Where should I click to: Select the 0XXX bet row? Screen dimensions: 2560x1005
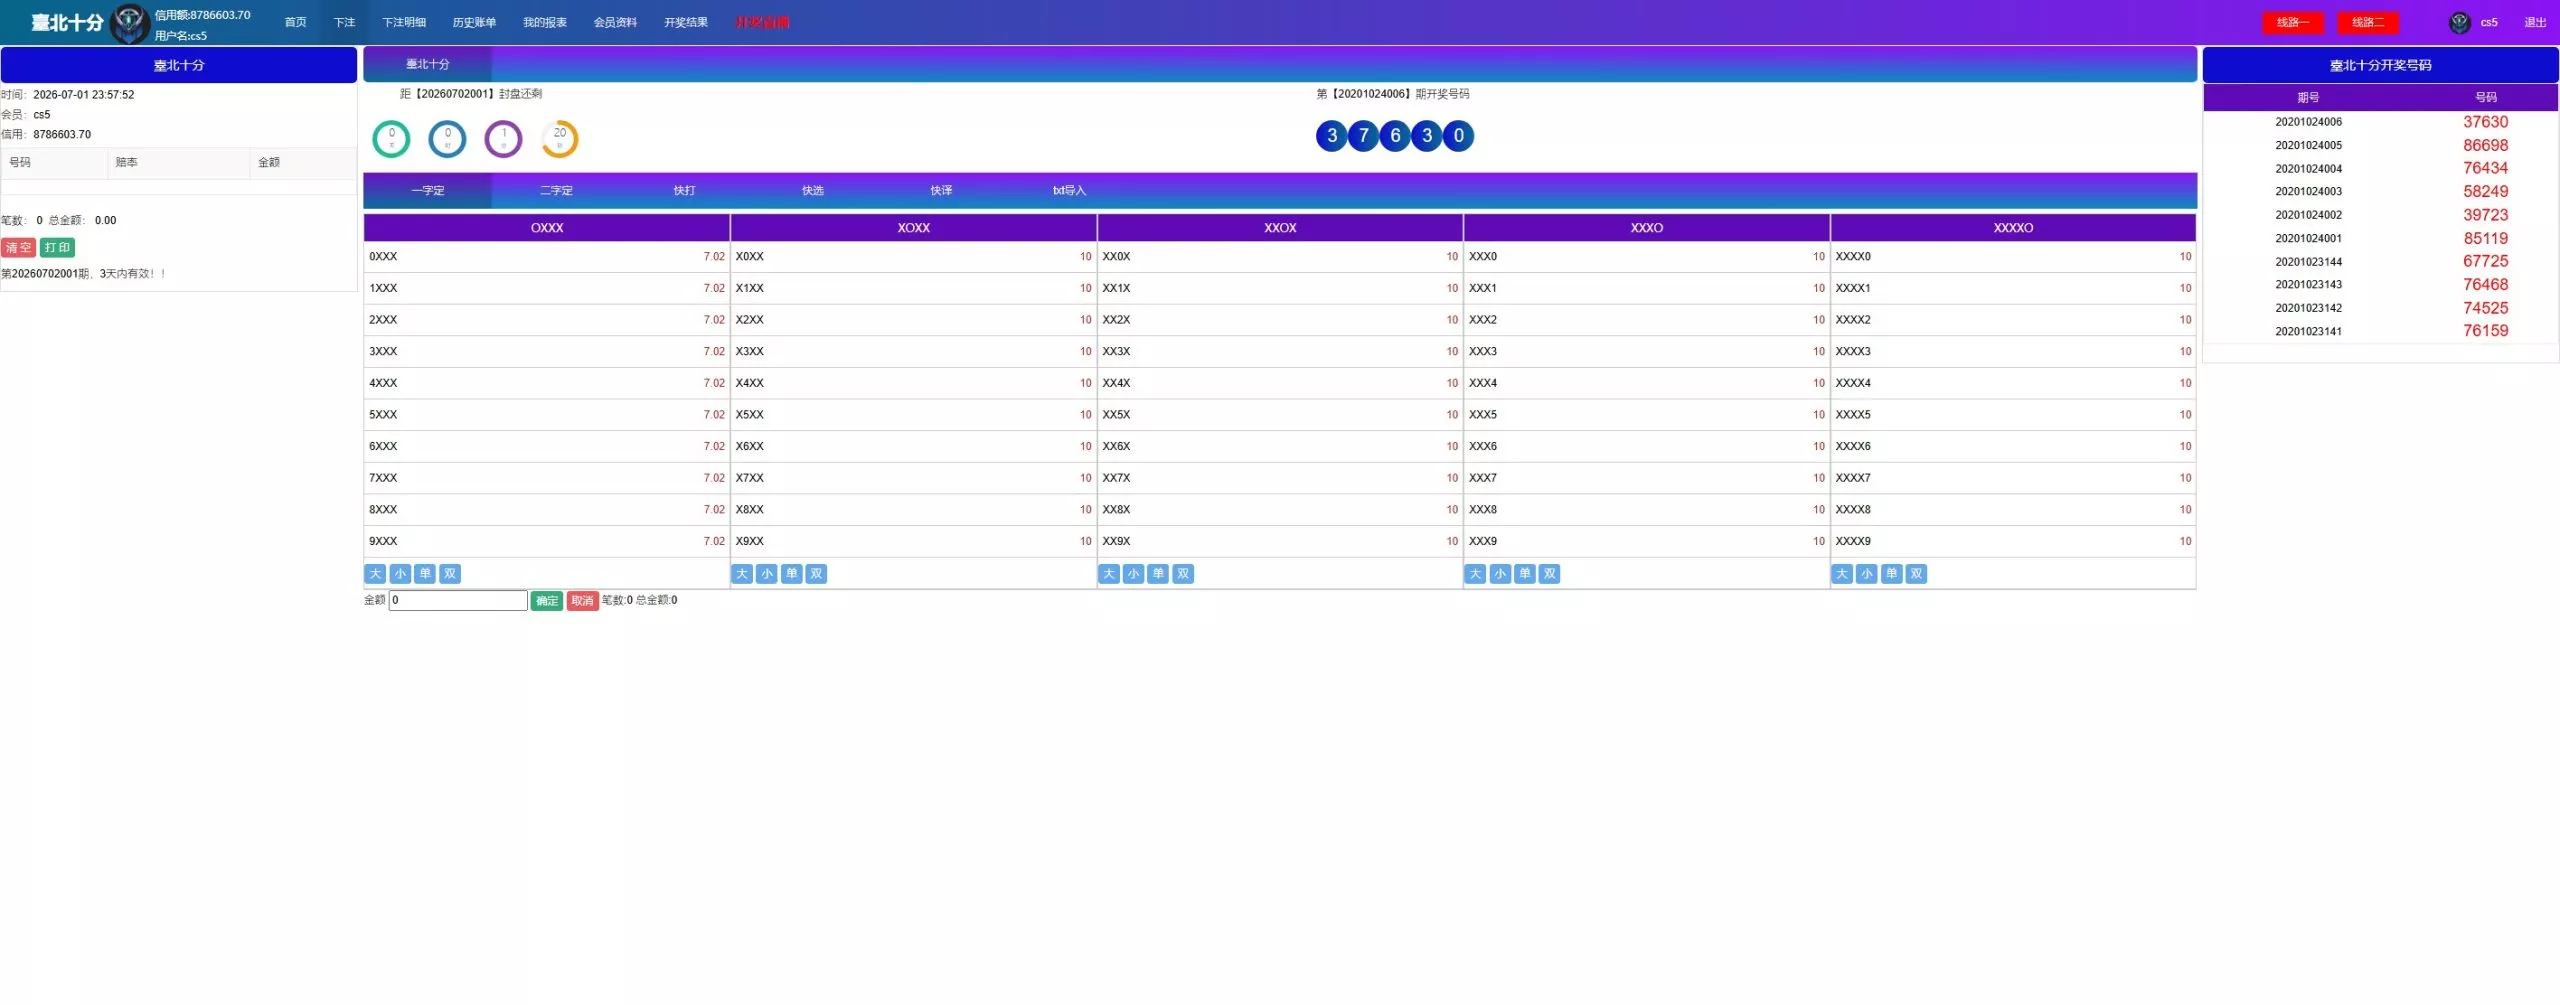(x=547, y=257)
